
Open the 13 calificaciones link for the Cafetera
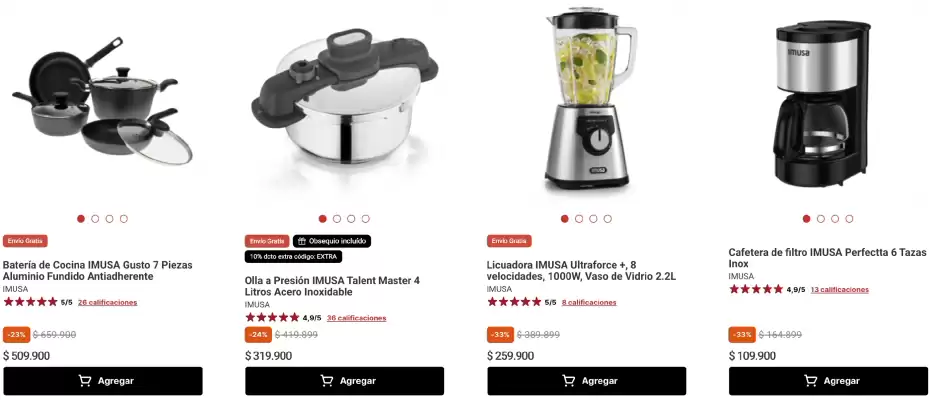coord(840,290)
